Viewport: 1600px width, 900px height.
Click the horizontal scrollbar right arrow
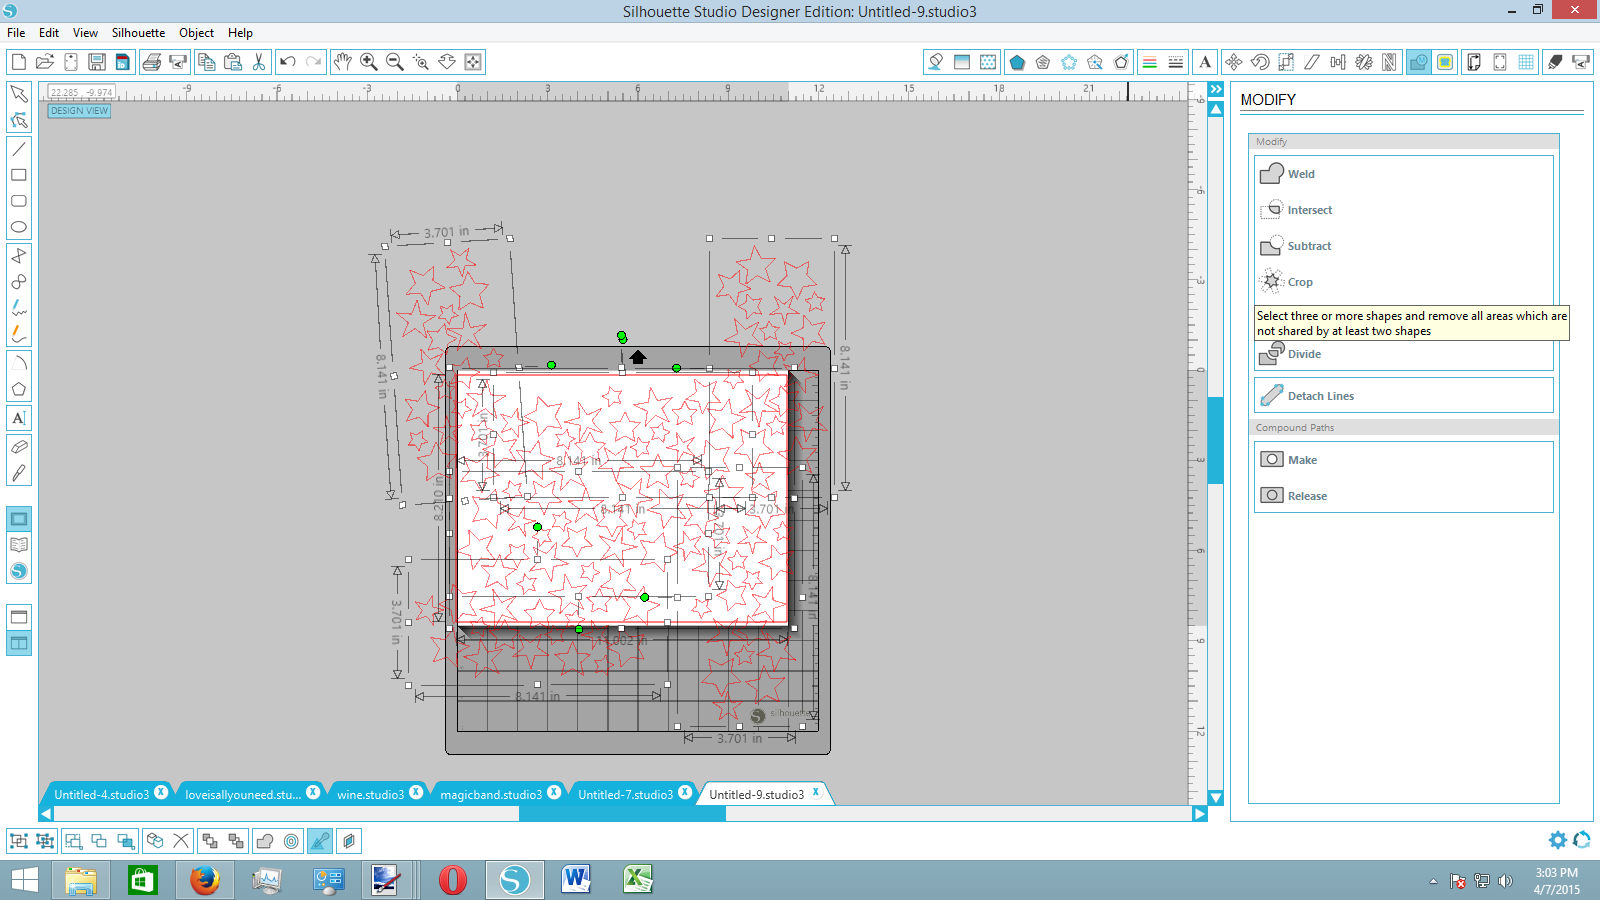(x=1199, y=814)
